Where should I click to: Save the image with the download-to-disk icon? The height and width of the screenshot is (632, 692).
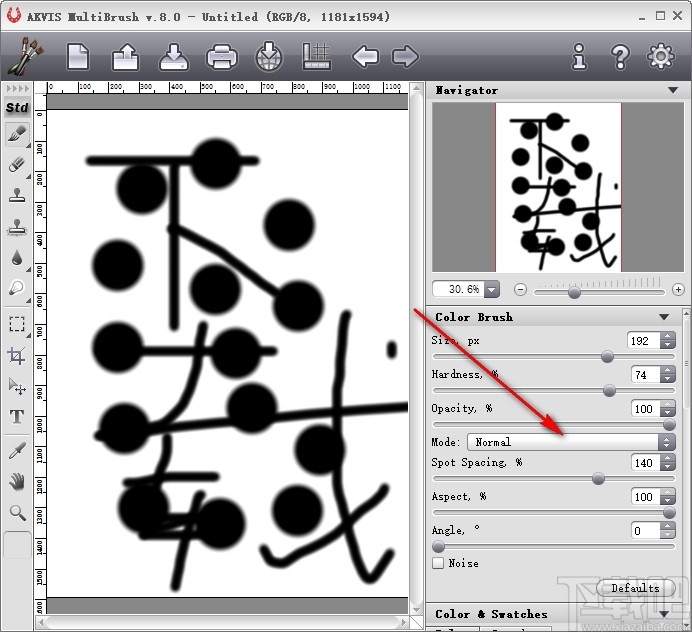174,56
